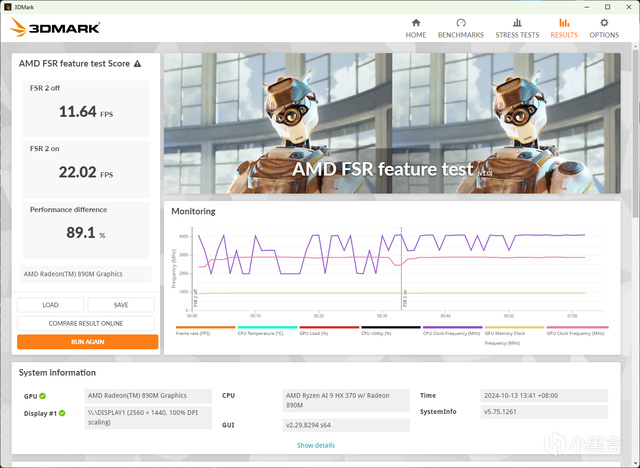Click the AMD Ryzen AI 9 HX 370 CPU value
Viewport: 640px width, 468px height.
[346, 400]
